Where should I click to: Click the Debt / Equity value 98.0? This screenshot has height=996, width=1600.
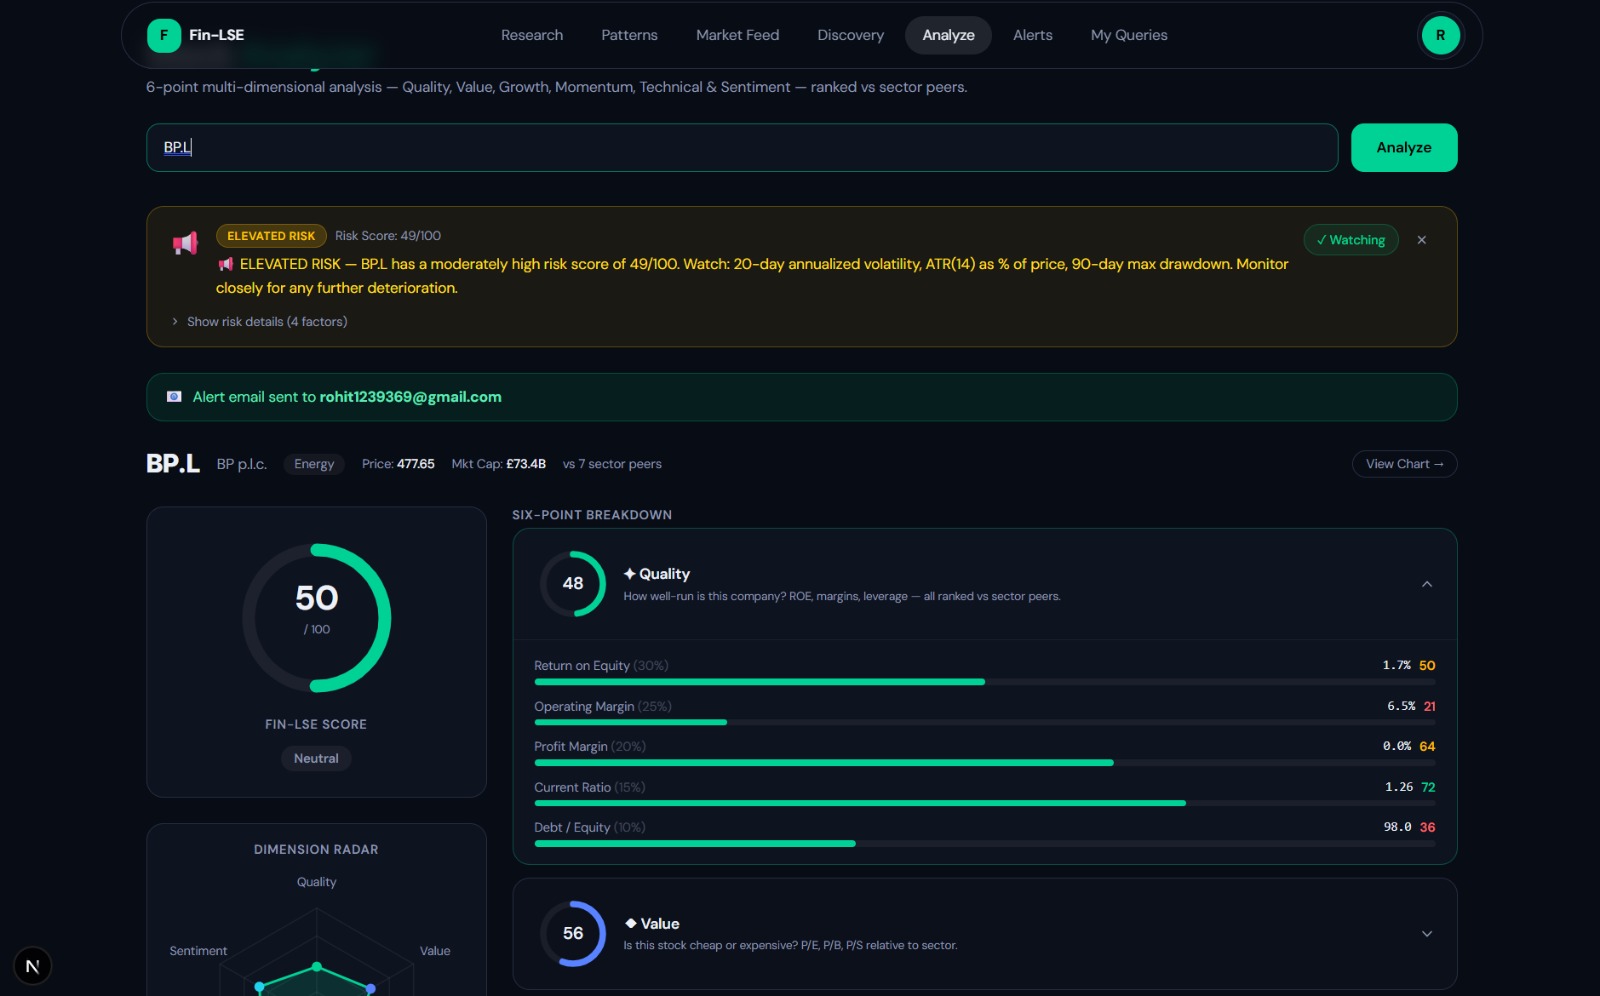(1397, 827)
